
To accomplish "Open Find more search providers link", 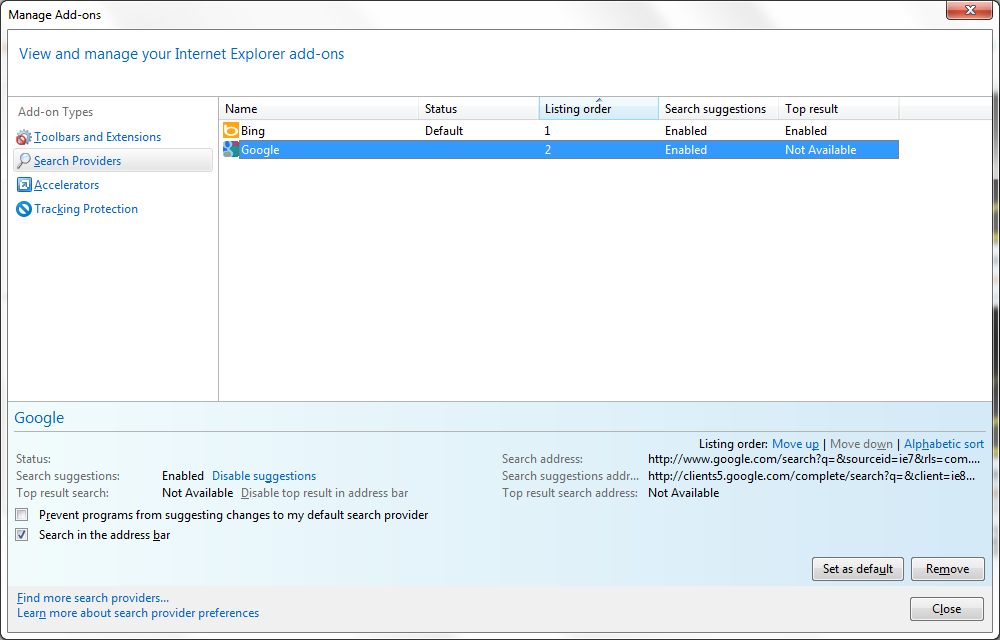I will click(93, 598).
